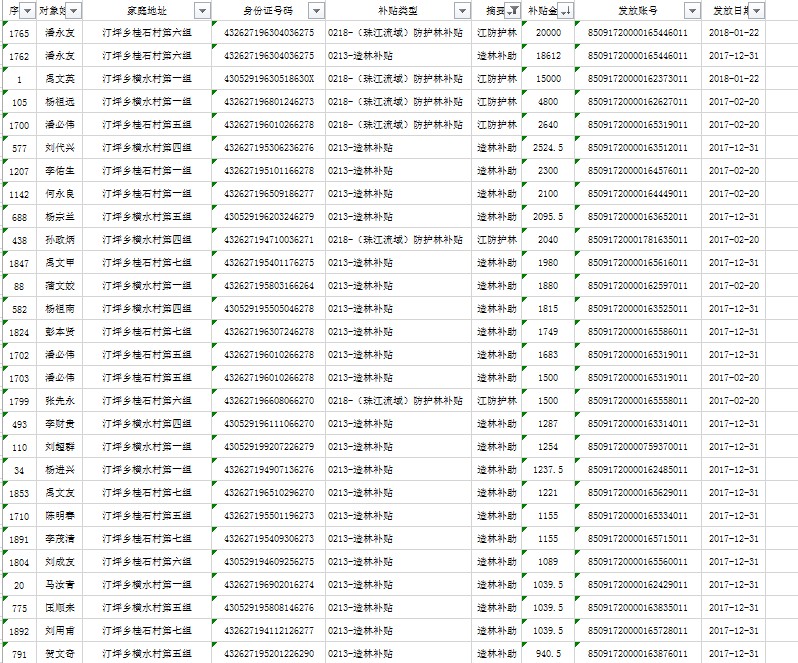Click the name cell 杨桂远
Image resolution: width=798 pixels, height=663 pixels.
(x=59, y=102)
